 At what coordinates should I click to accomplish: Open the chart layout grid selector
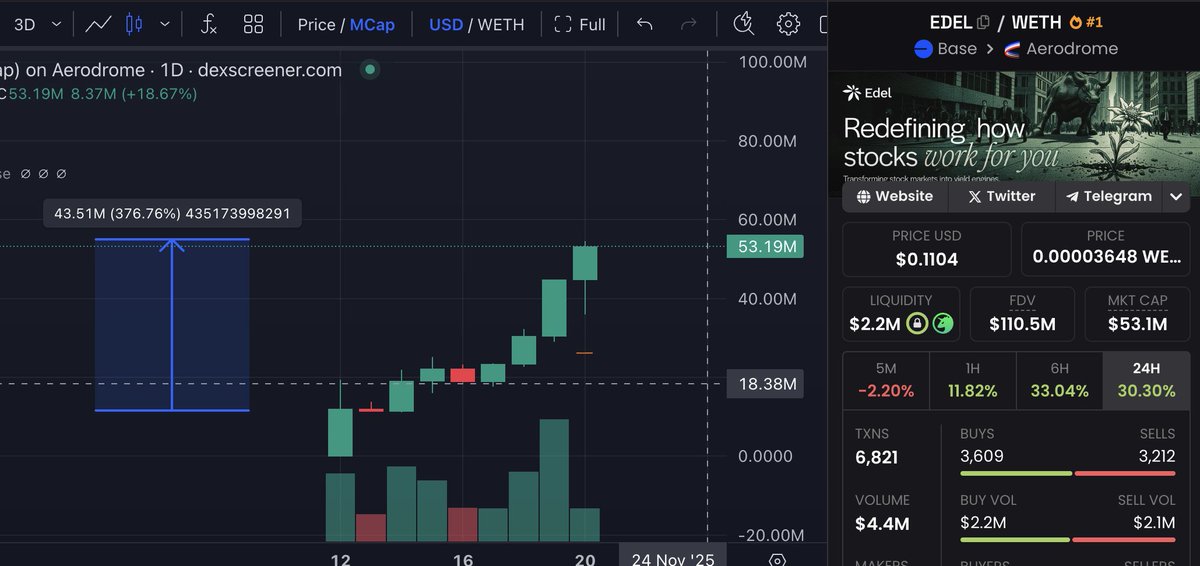(x=254, y=24)
